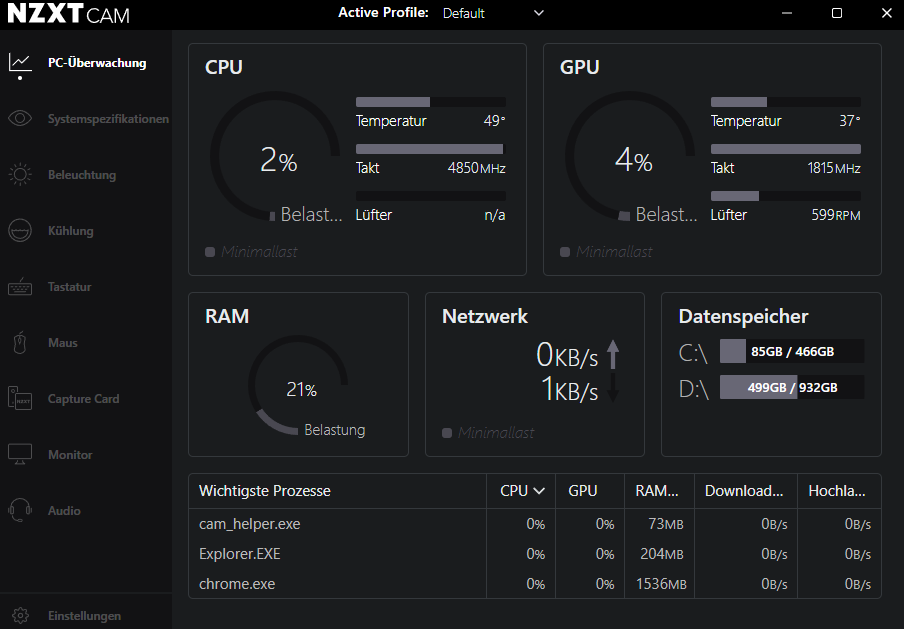Sort processes by GPU column

pos(589,491)
